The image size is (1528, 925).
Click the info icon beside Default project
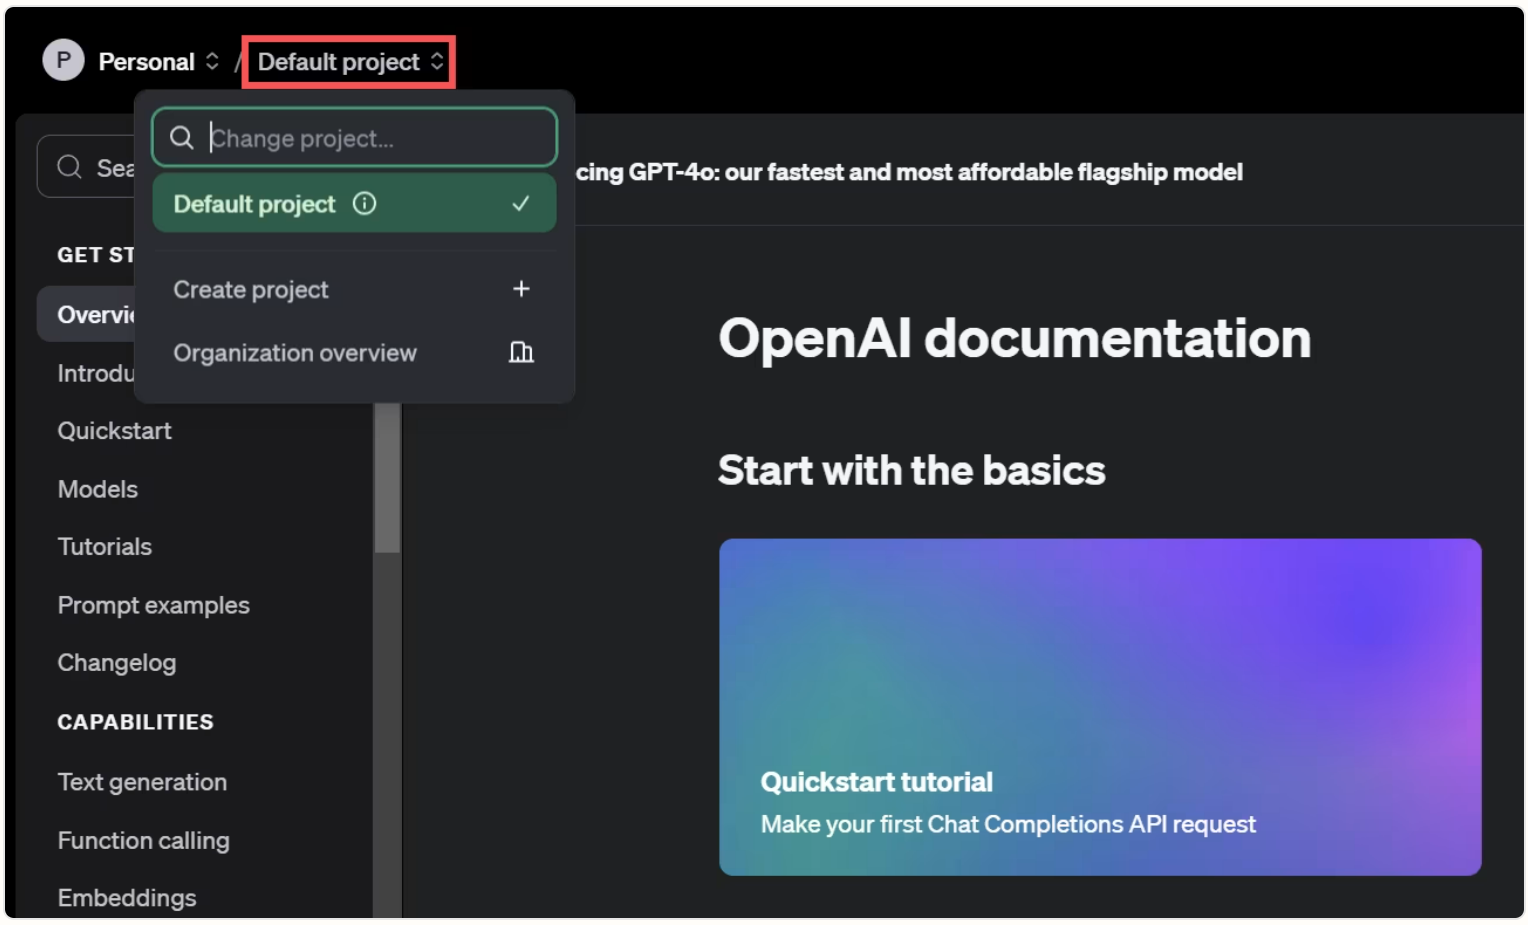(x=364, y=204)
